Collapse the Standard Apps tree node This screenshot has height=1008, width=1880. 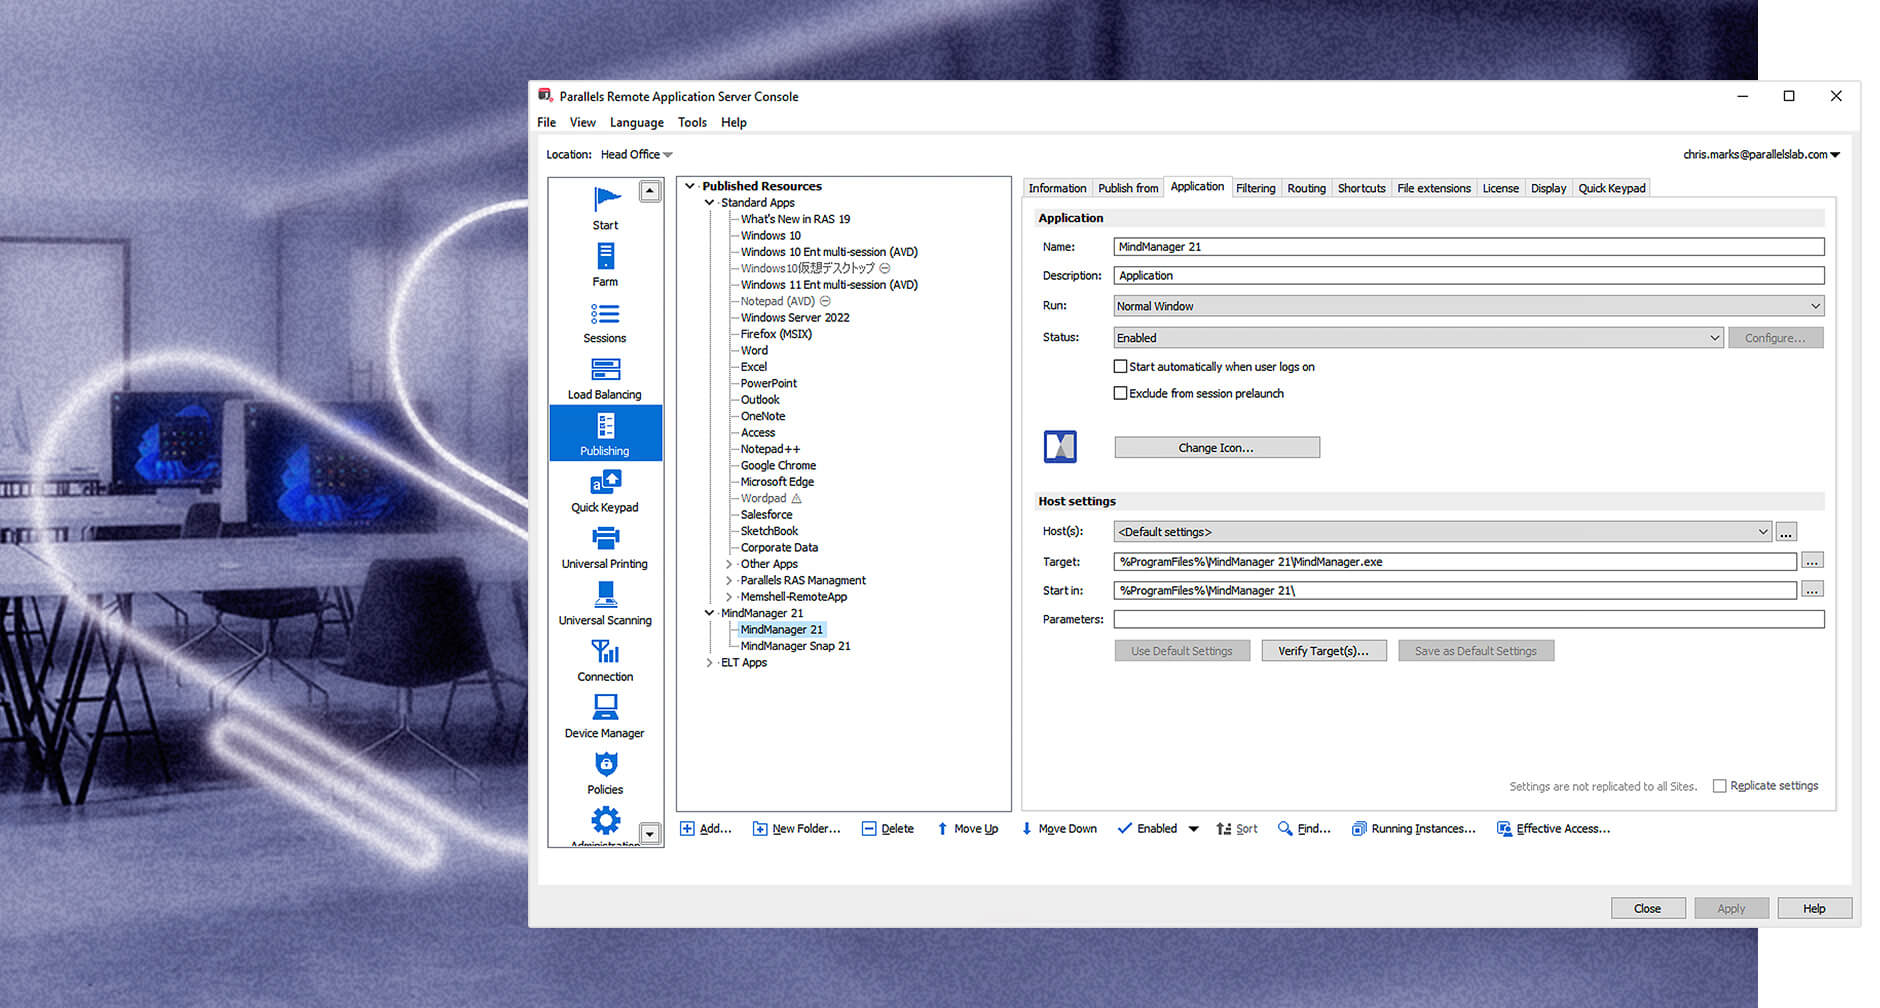710,202
